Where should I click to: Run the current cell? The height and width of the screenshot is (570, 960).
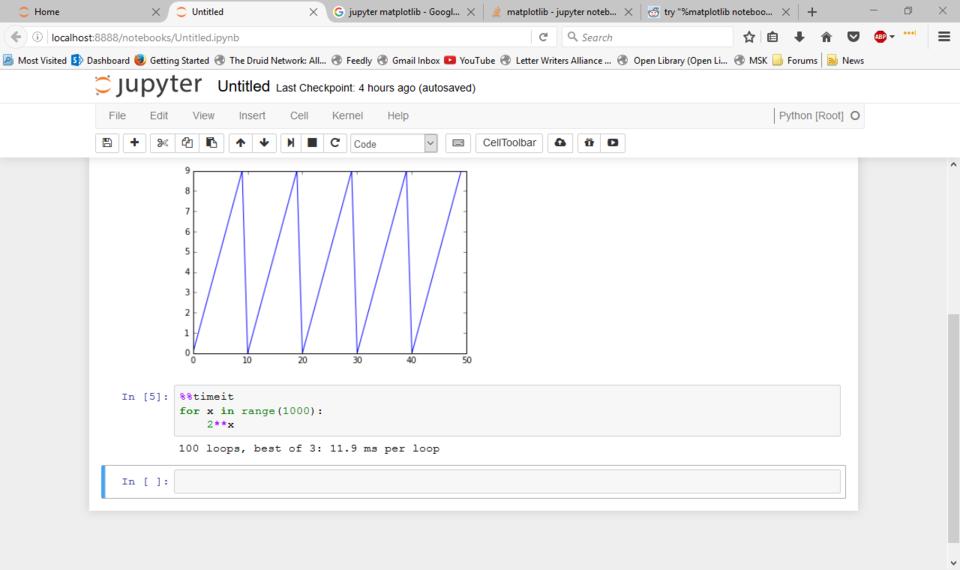[x=291, y=143]
